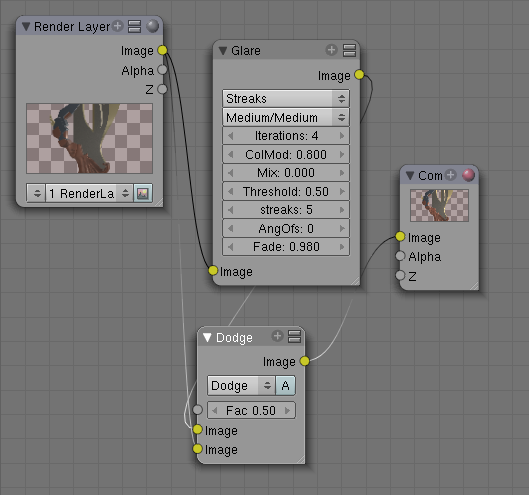Click Render Layer Z output socket
The image size is (529, 495).
(x=162, y=89)
